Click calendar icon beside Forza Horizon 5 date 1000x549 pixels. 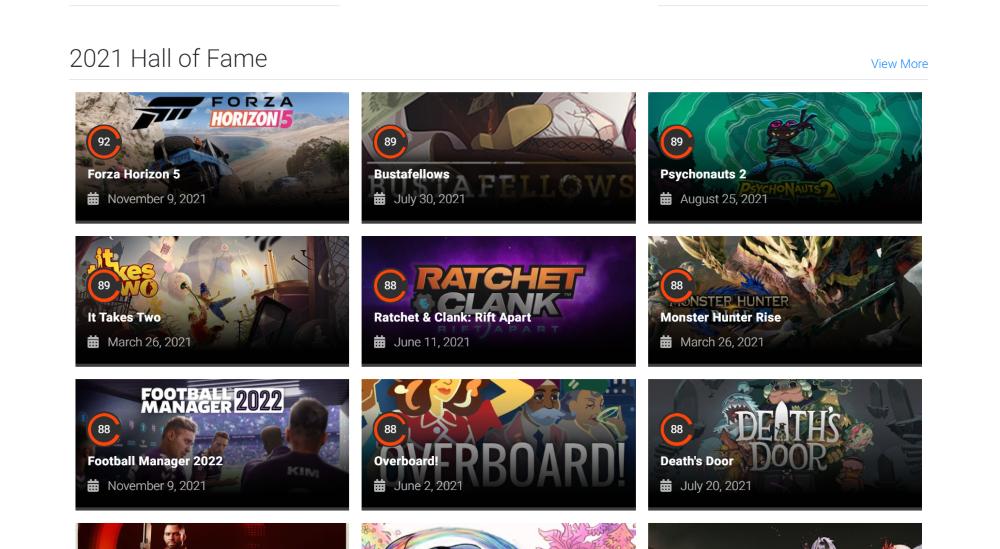pos(93,199)
